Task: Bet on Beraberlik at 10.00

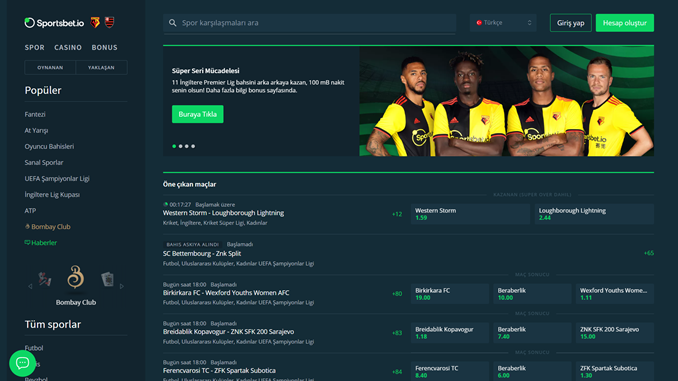Action: [x=532, y=294]
